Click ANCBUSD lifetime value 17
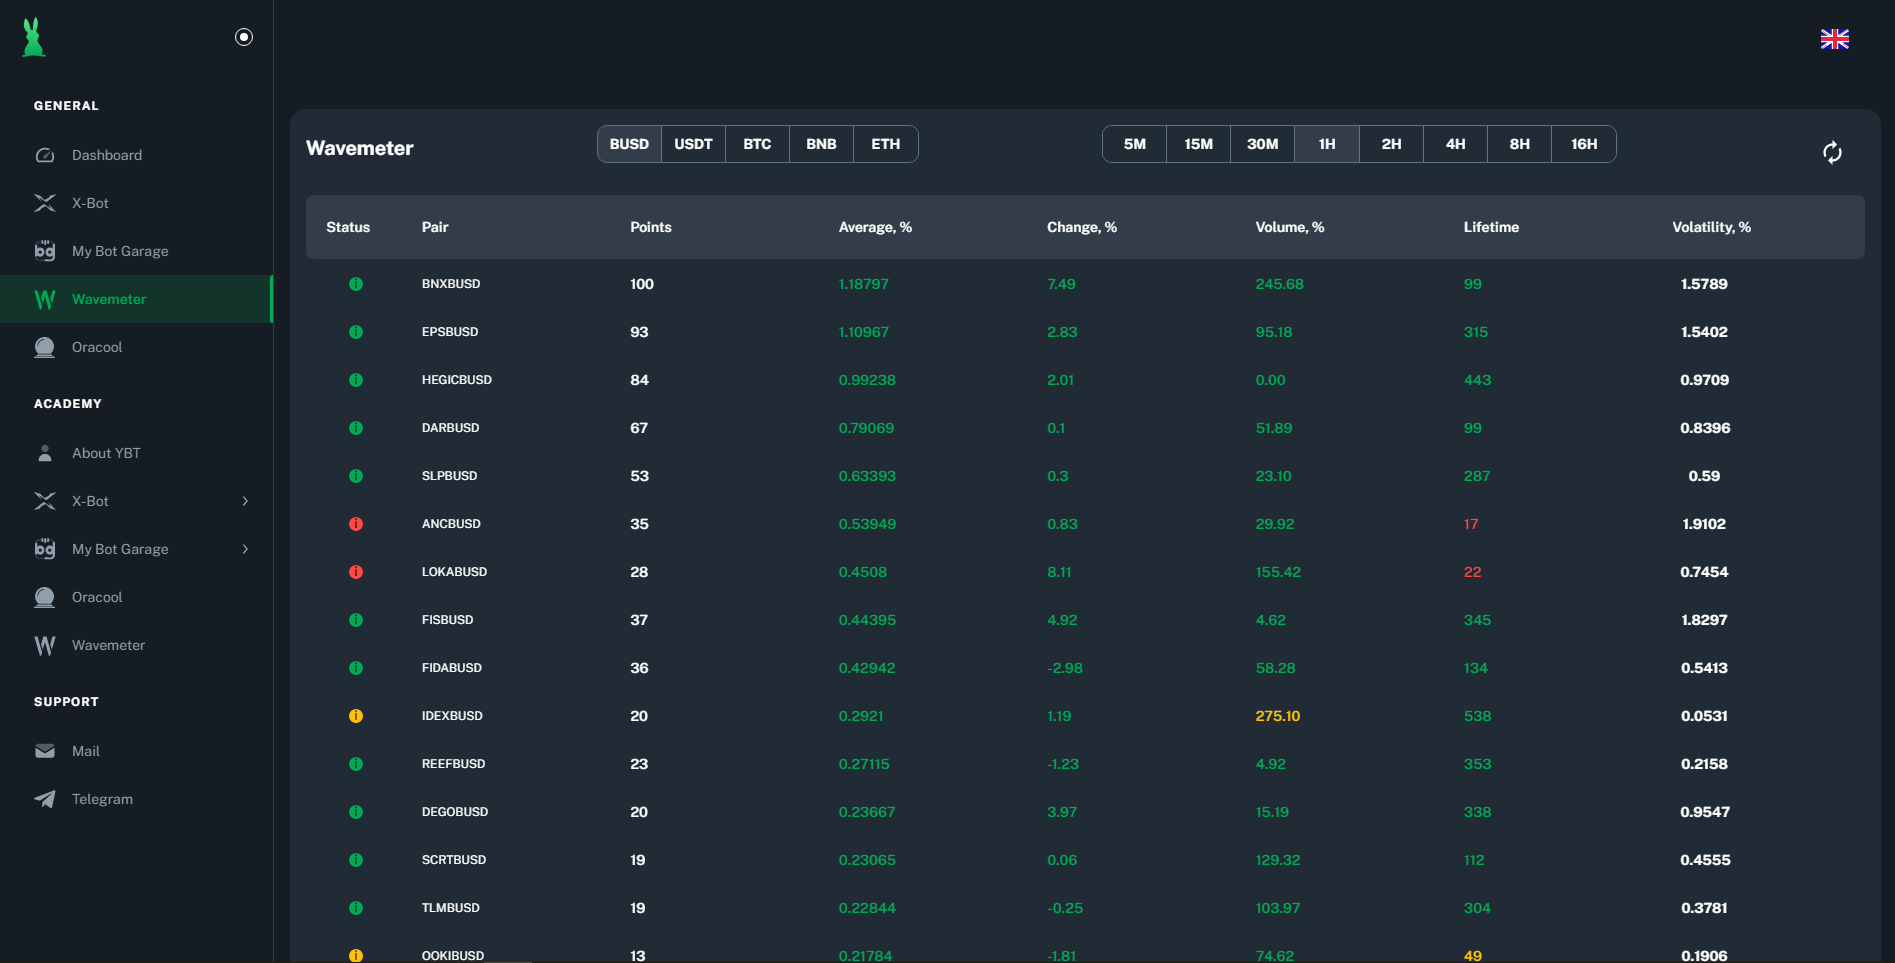The image size is (1895, 963). point(1470,524)
